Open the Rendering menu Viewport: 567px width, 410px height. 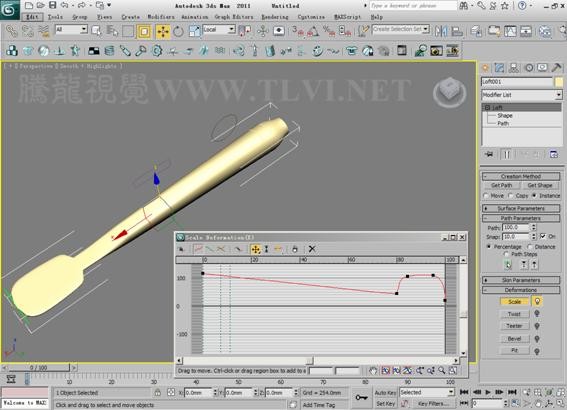click(275, 17)
